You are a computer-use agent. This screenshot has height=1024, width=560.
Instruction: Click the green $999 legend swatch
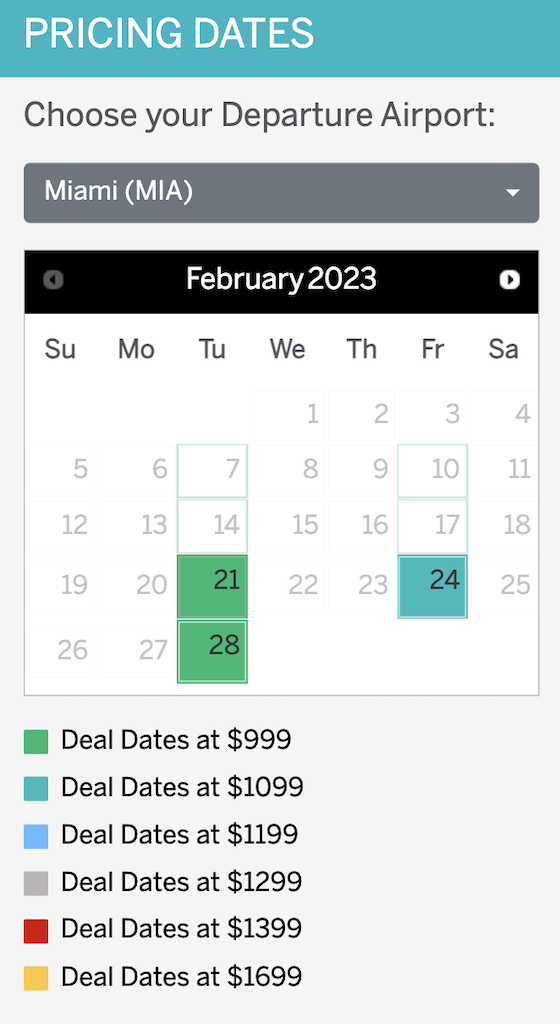click(x=36, y=742)
